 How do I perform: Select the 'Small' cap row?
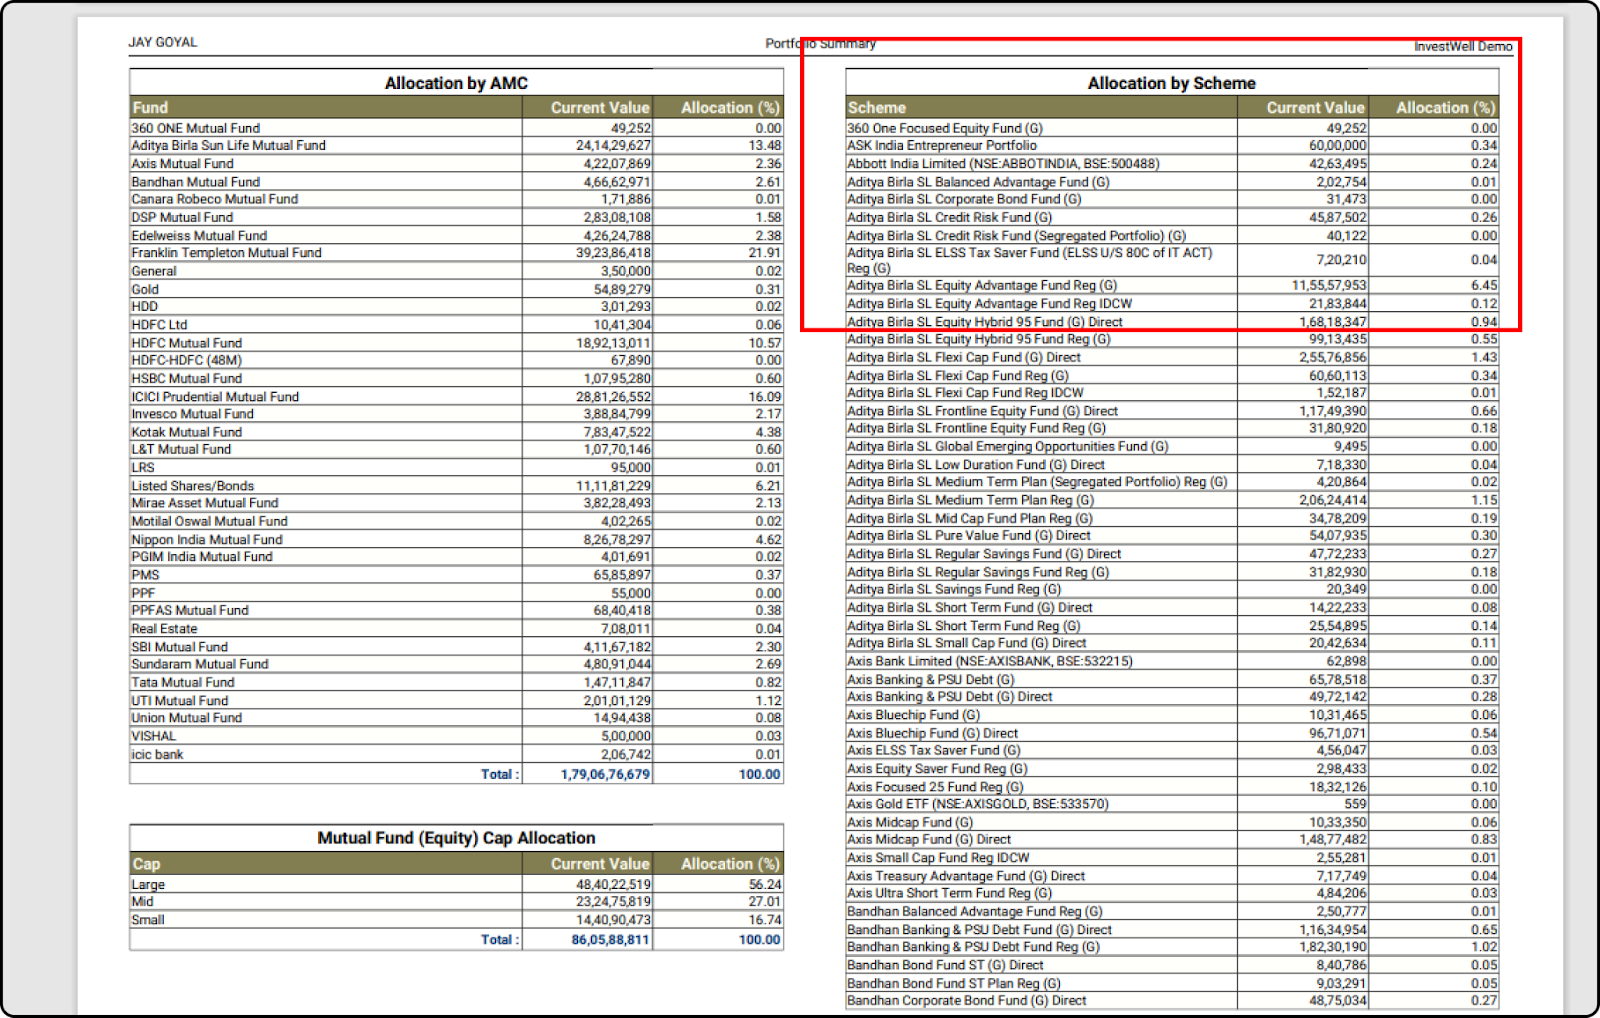tap(456, 919)
